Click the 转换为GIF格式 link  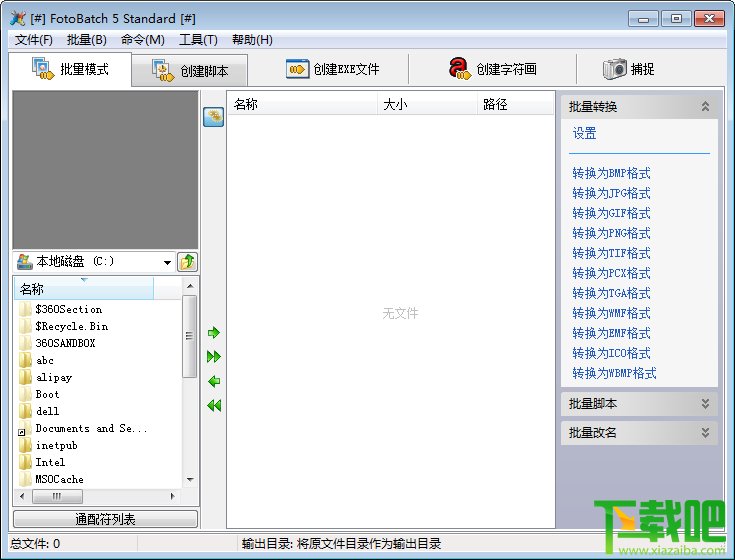pyautogui.click(x=611, y=213)
